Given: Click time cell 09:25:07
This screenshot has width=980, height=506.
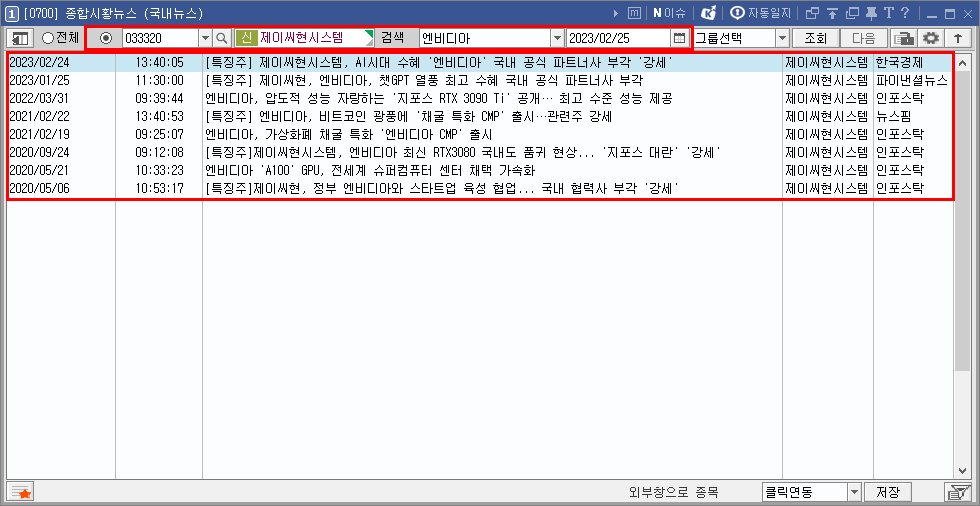Looking at the screenshot, I should [160, 134].
